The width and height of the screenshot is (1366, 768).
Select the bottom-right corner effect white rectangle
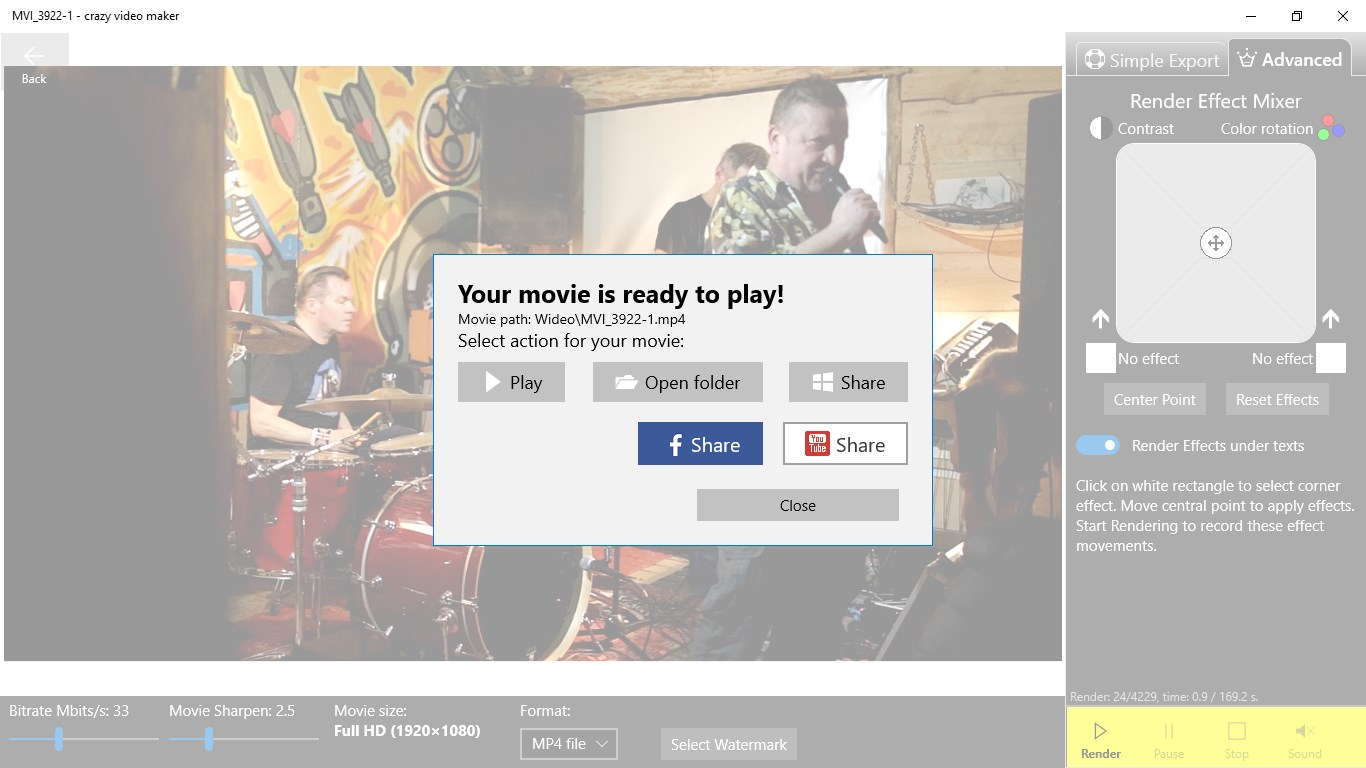pos(1331,358)
